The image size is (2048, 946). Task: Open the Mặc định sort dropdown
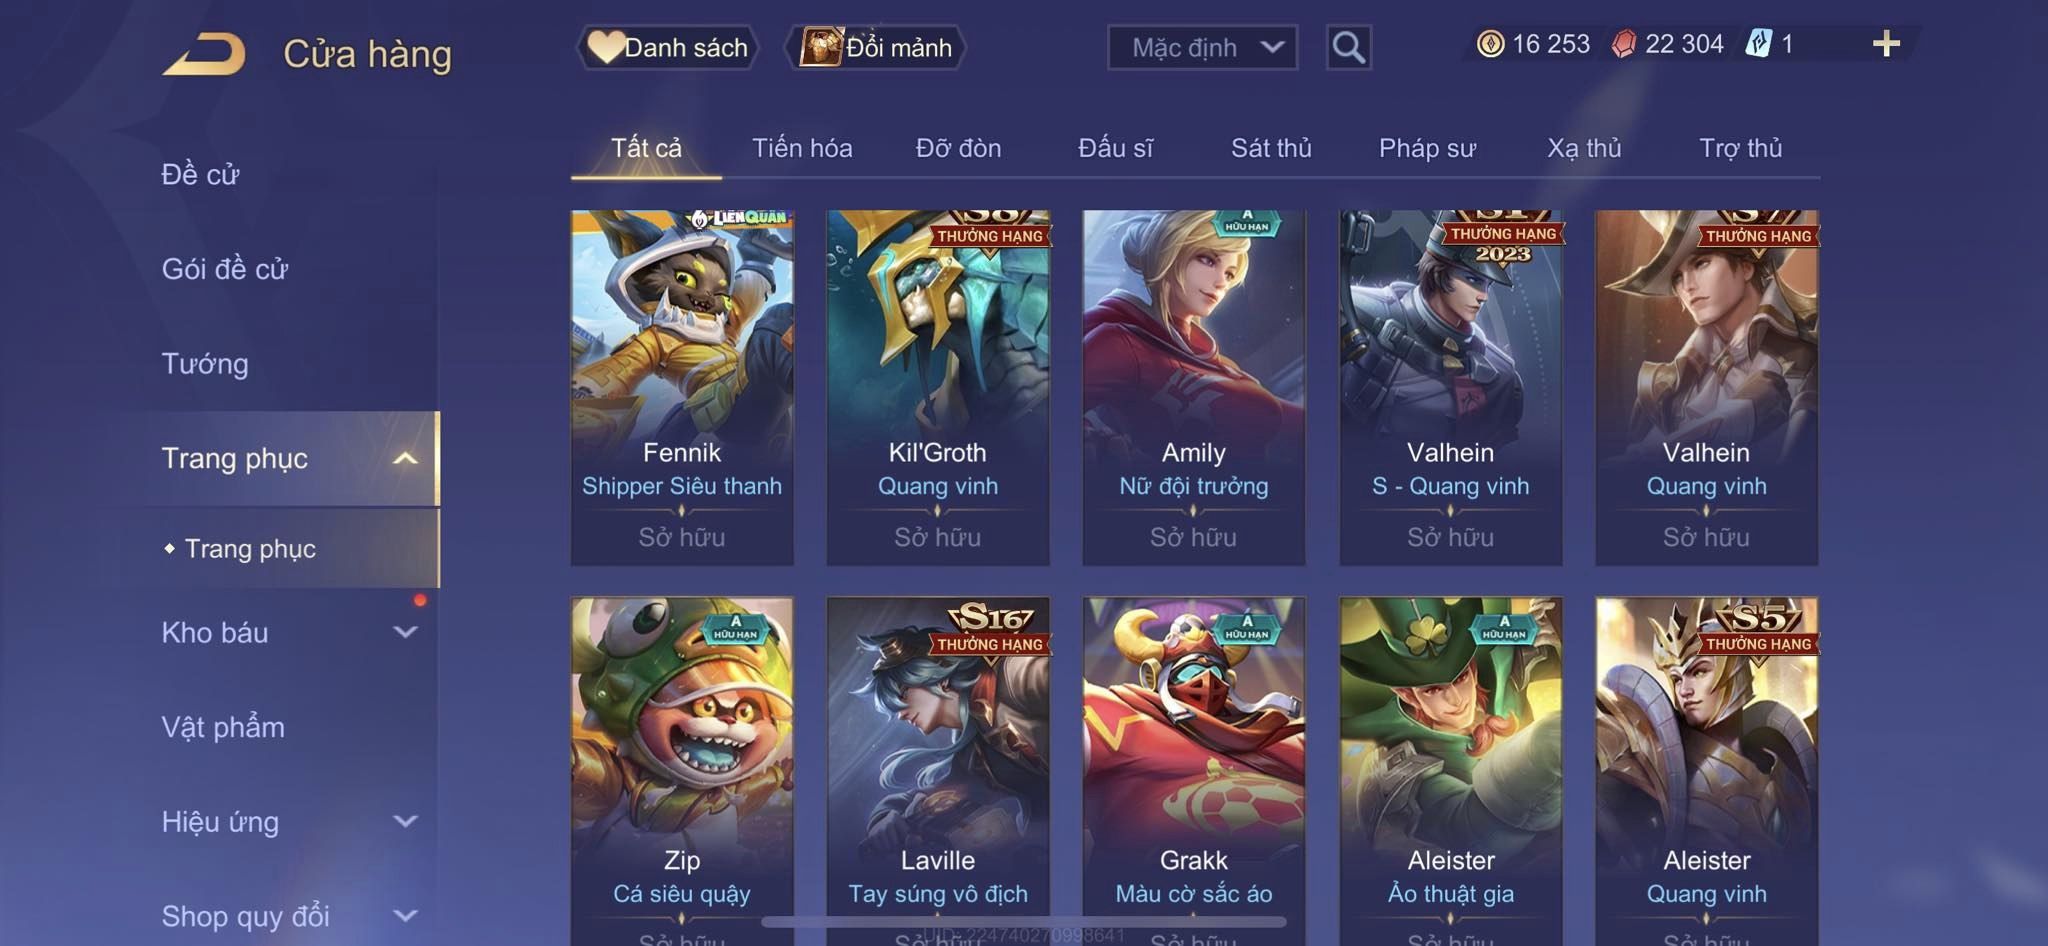click(x=1202, y=47)
